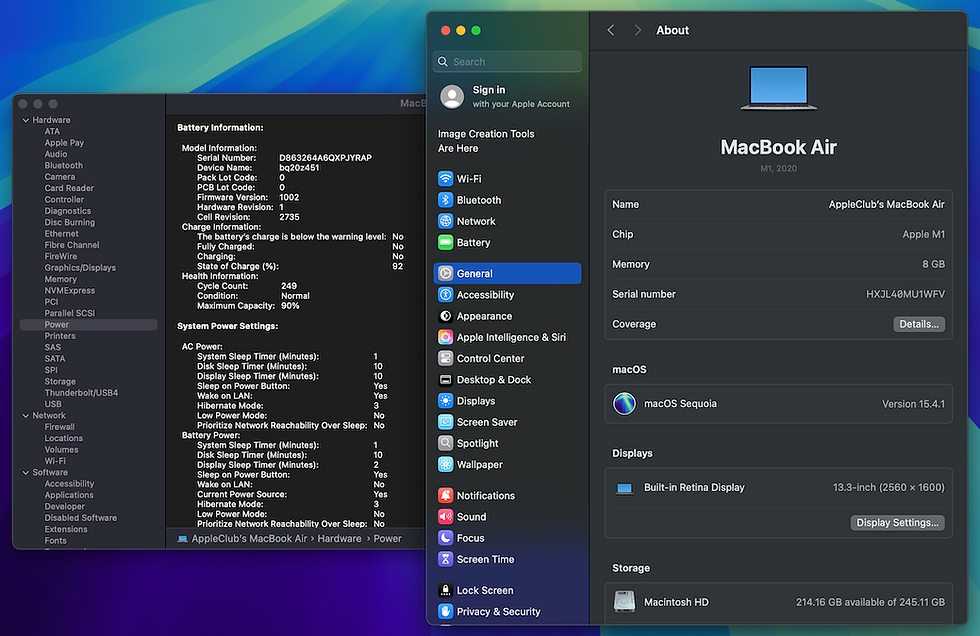Open the Appearance settings icon
This screenshot has height=636, width=980.
[445, 316]
